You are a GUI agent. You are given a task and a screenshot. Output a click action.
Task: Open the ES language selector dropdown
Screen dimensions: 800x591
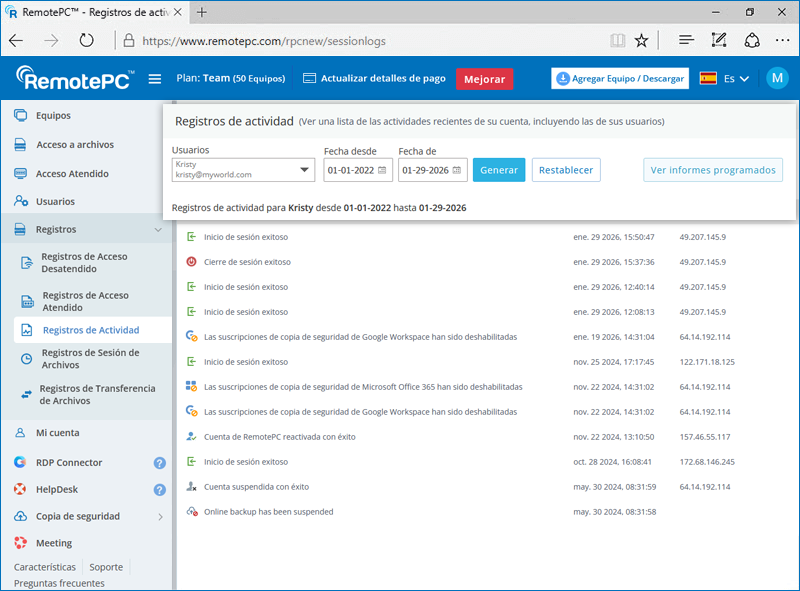click(x=725, y=79)
